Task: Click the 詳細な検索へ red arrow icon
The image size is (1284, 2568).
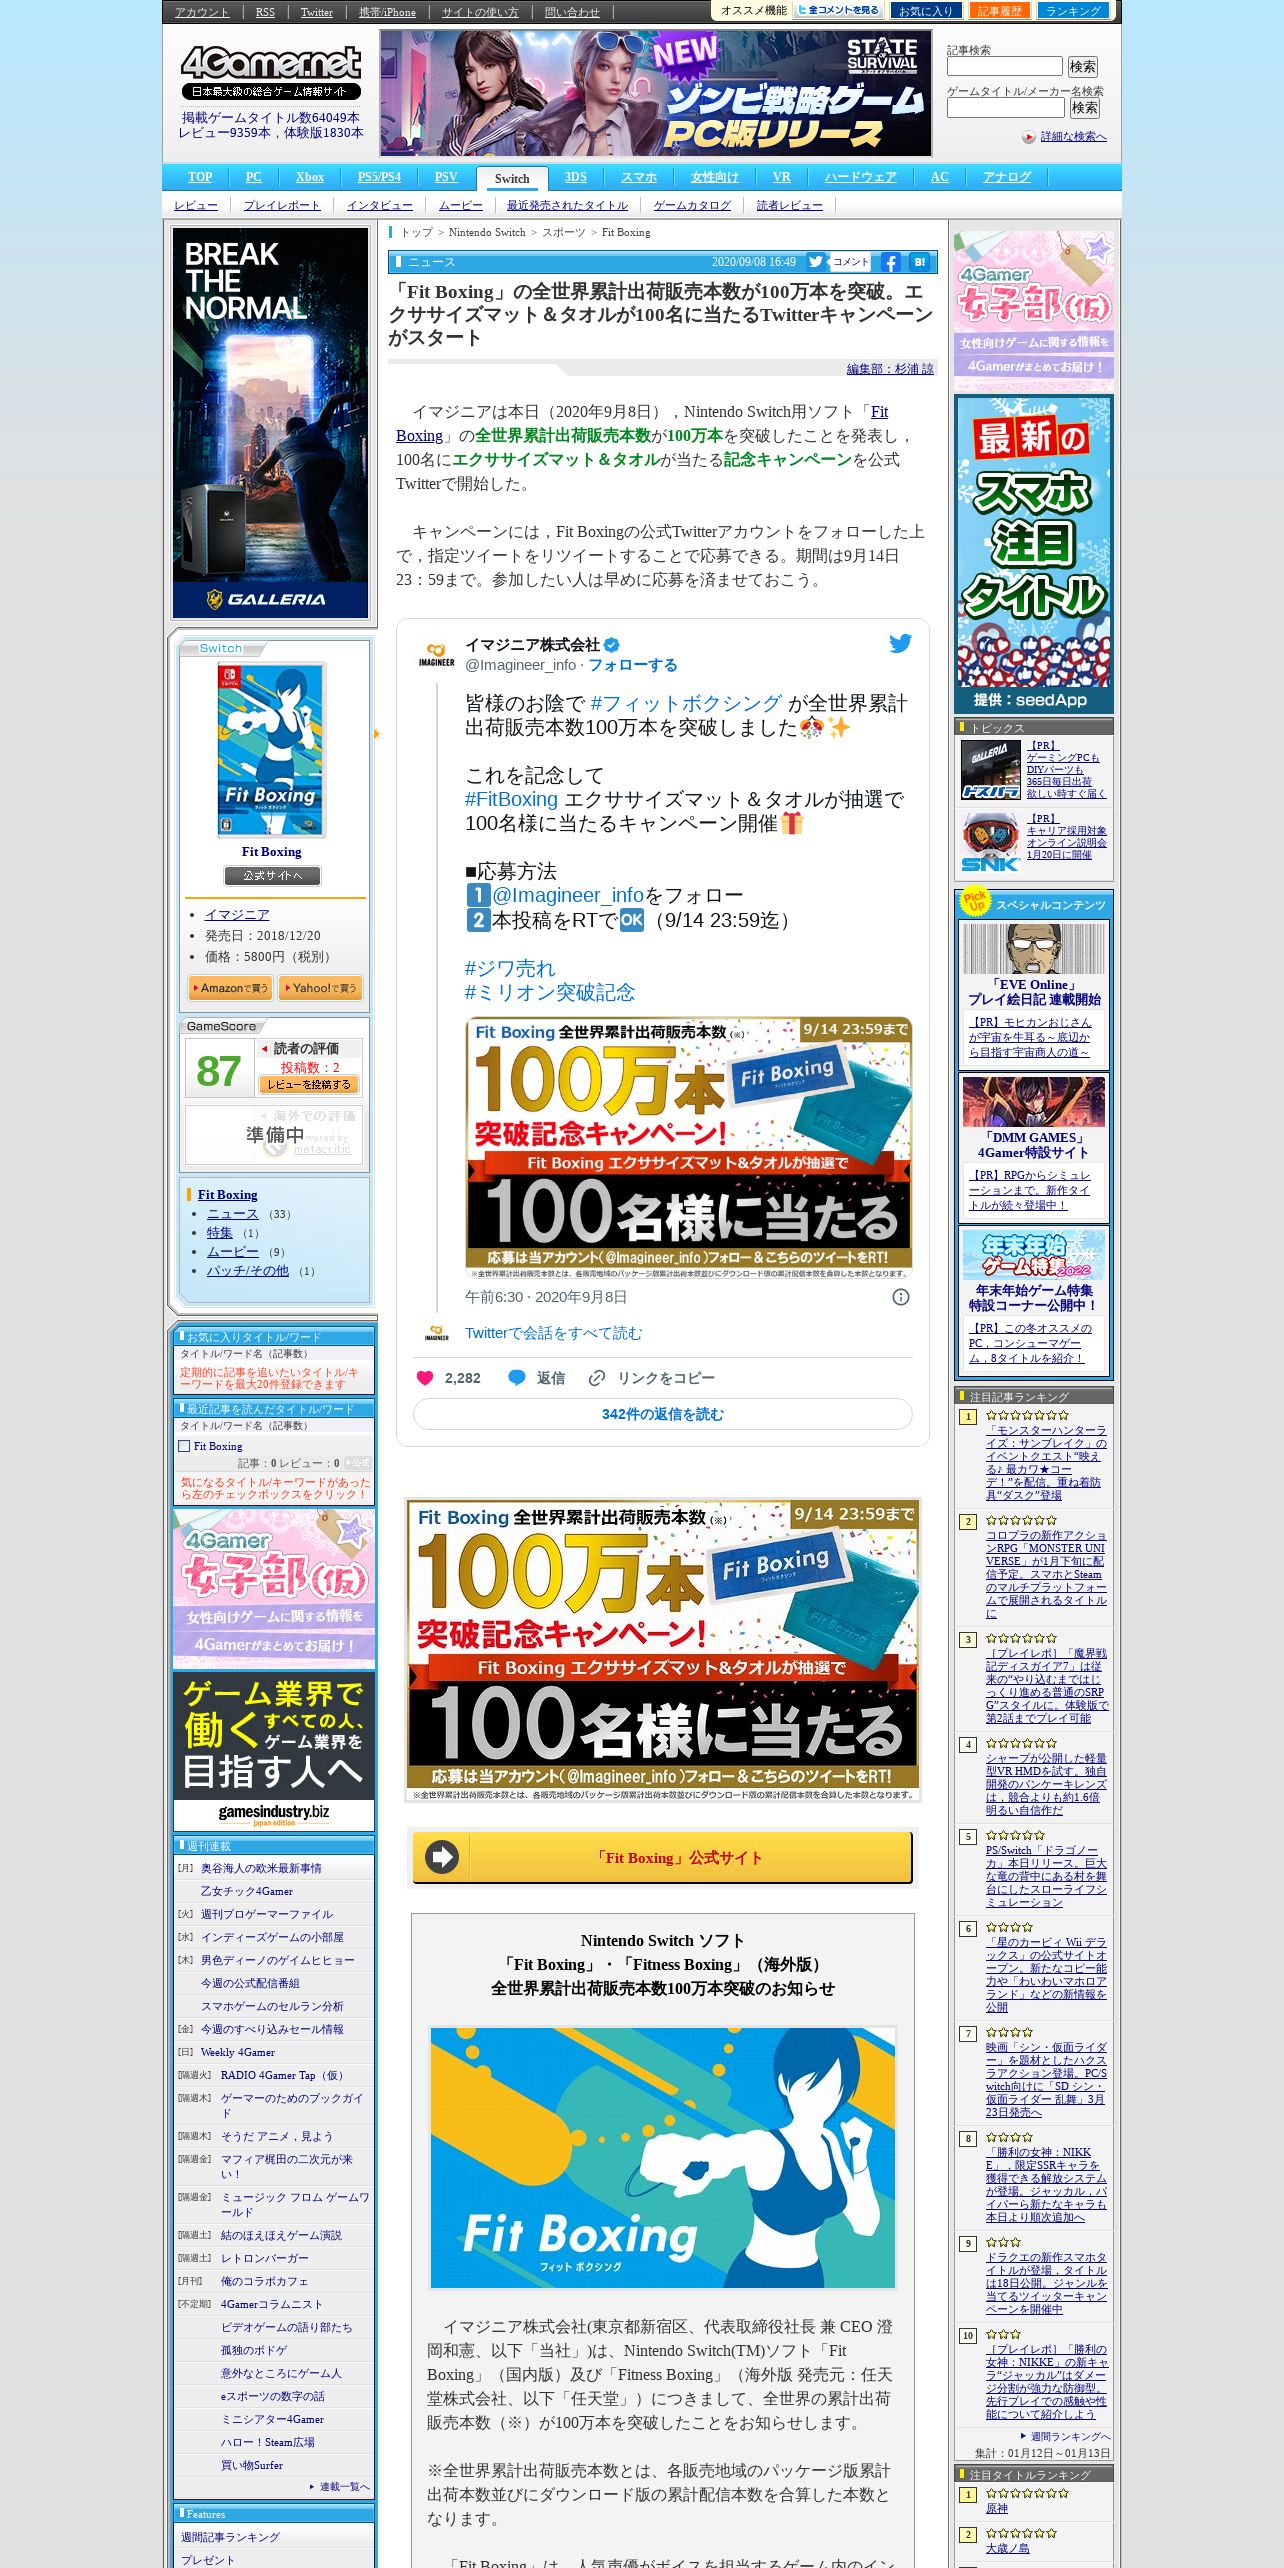Action: pos(1029,137)
